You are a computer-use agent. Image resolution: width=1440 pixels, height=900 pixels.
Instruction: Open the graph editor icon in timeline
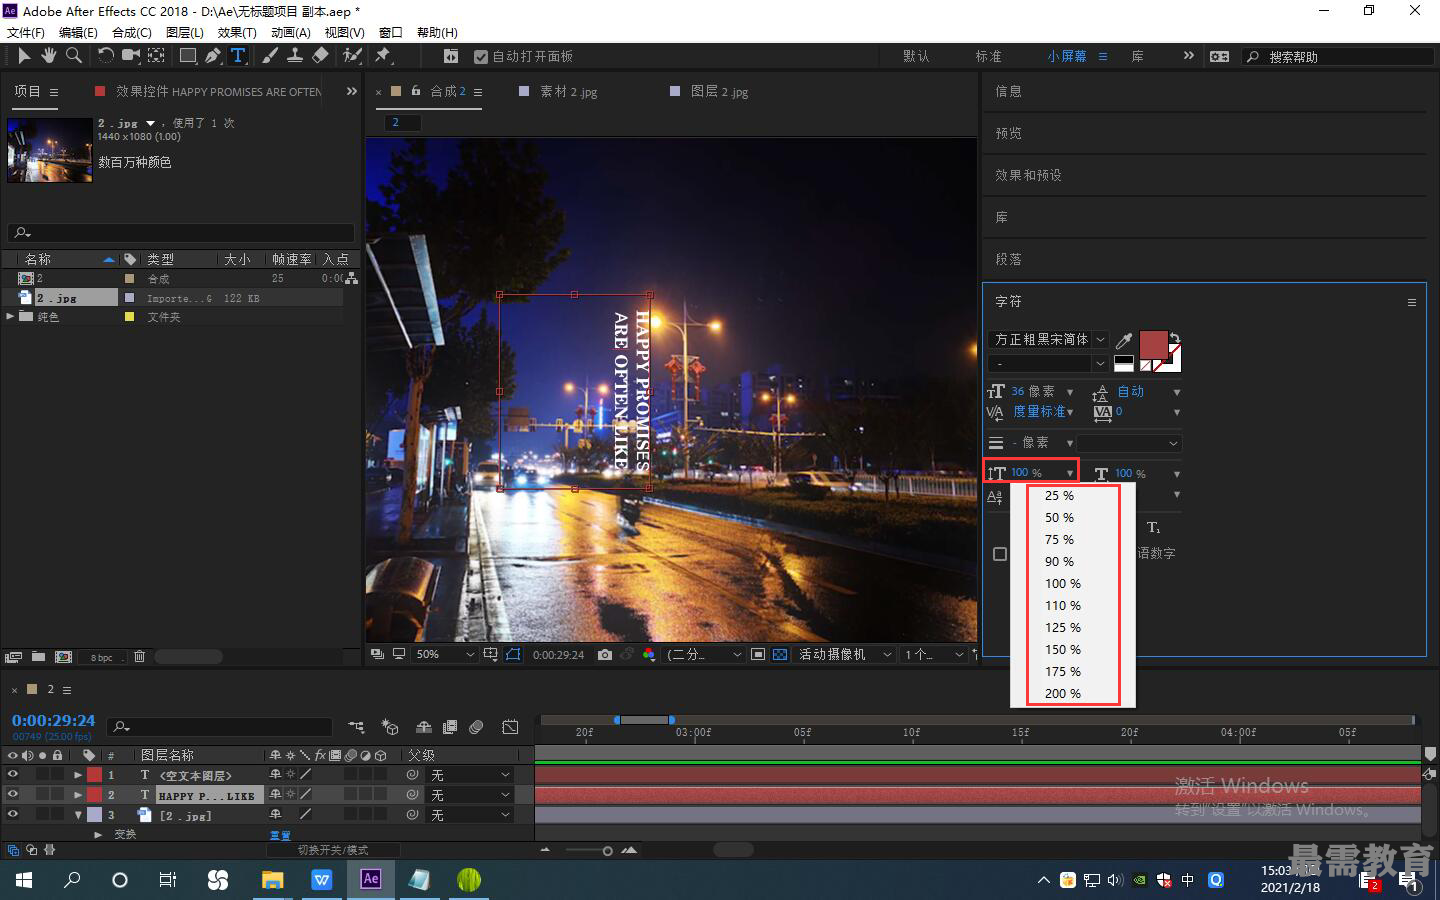pyautogui.click(x=510, y=727)
